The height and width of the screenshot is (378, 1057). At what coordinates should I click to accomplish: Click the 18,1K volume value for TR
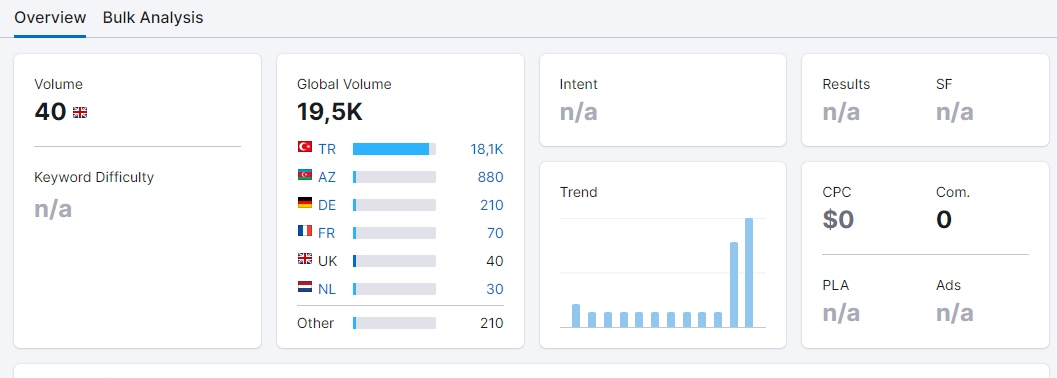(x=487, y=150)
